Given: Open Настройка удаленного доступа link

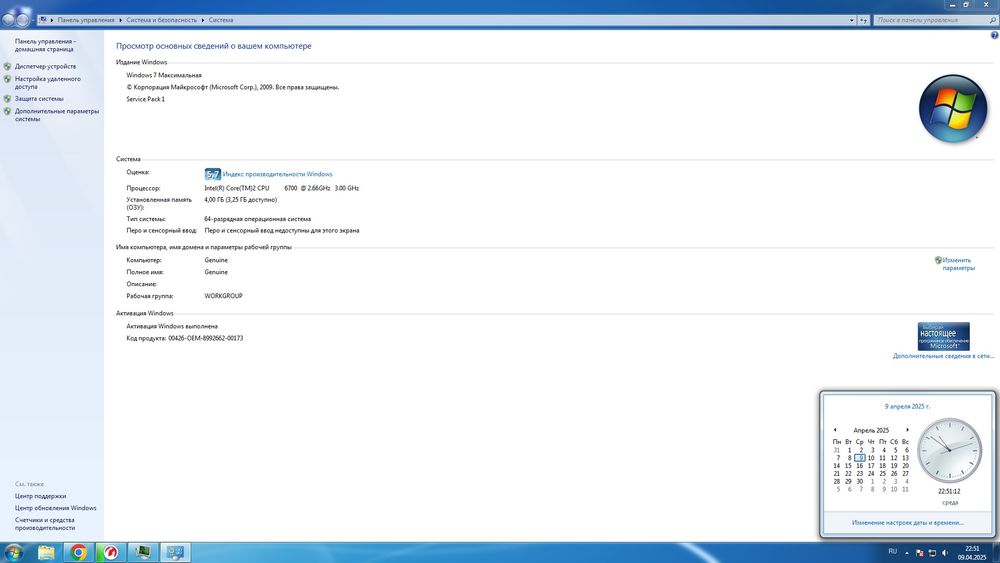Looking at the screenshot, I should tap(48, 82).
